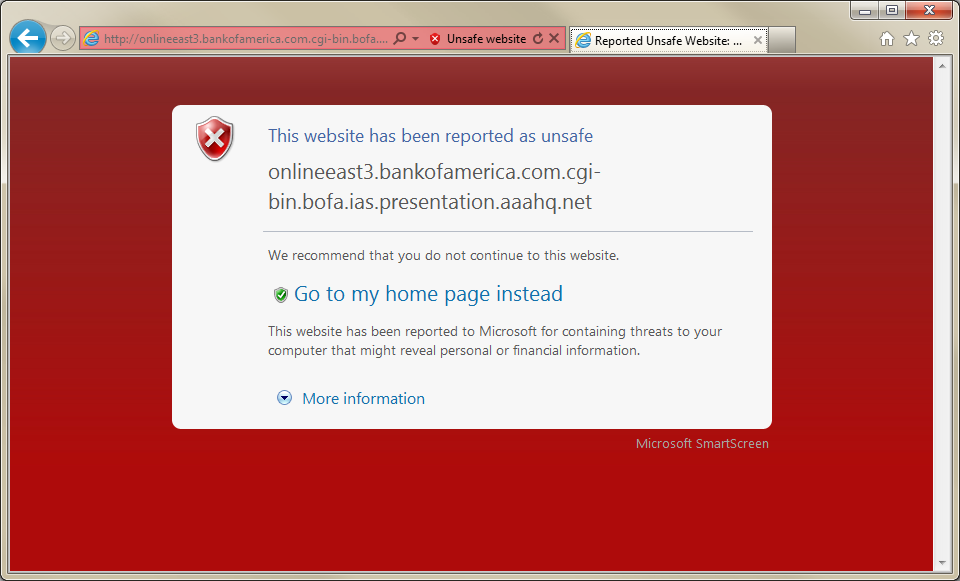Click the More information link
The width and height of the screenshot is (960, 581).
coord(363,399)
